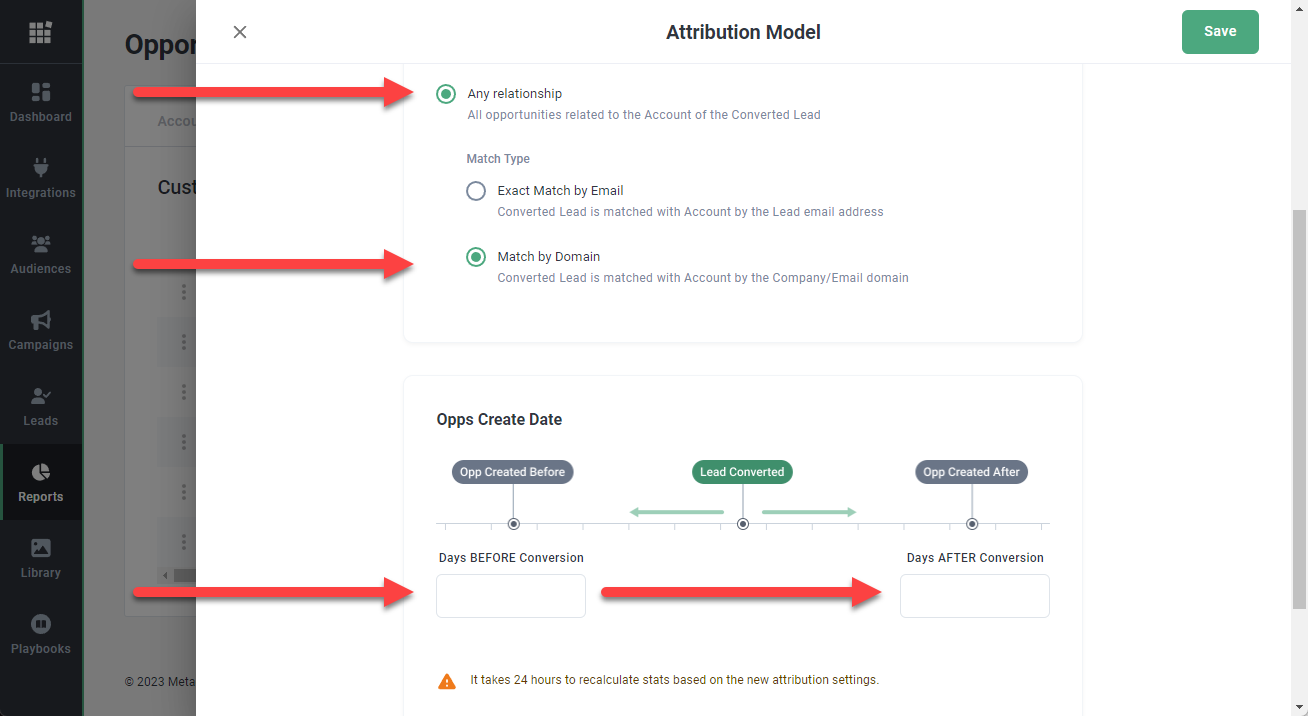Select Any relationship radio button

(446, 94)
